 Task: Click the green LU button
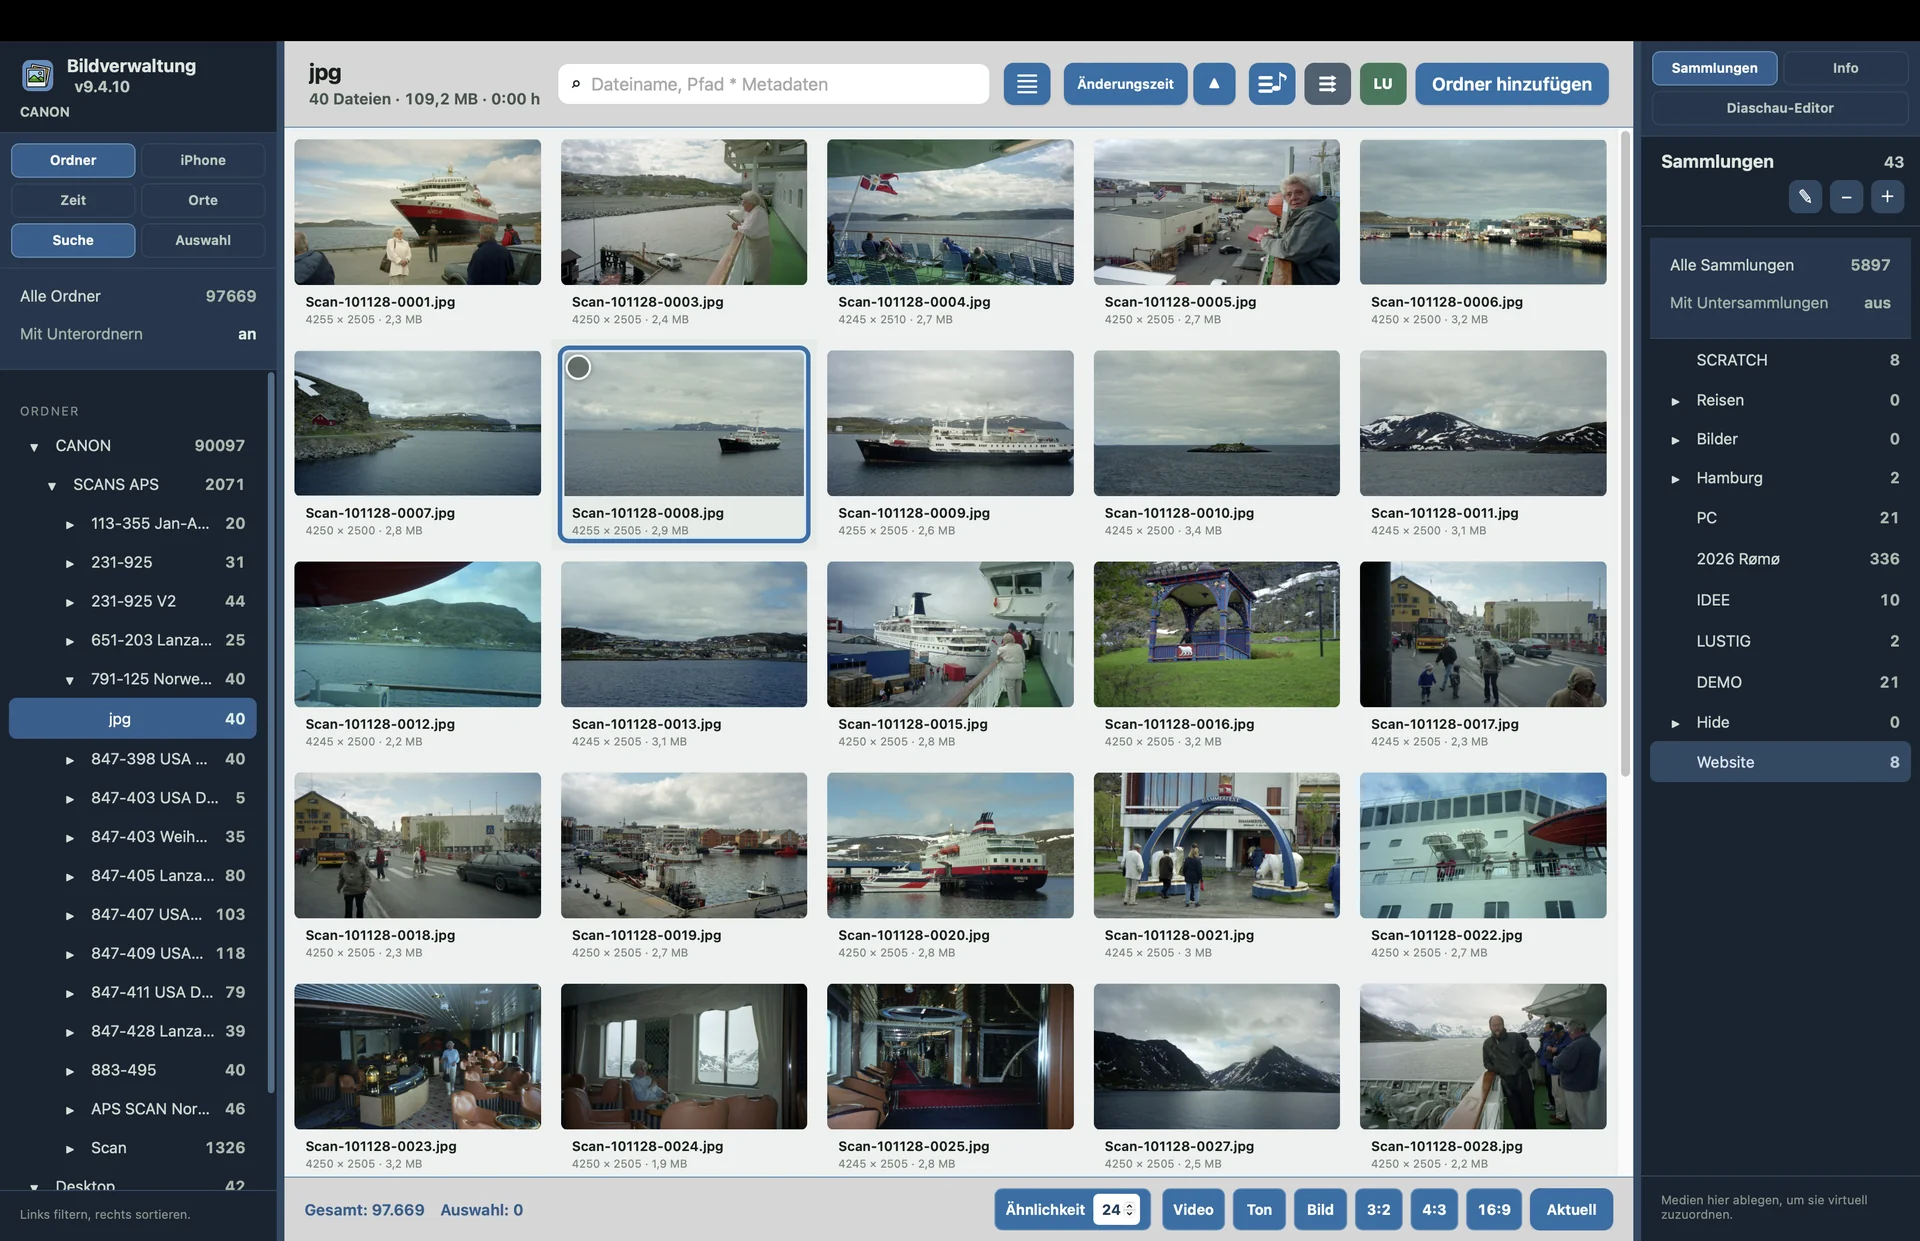[x=1383, y=84]
